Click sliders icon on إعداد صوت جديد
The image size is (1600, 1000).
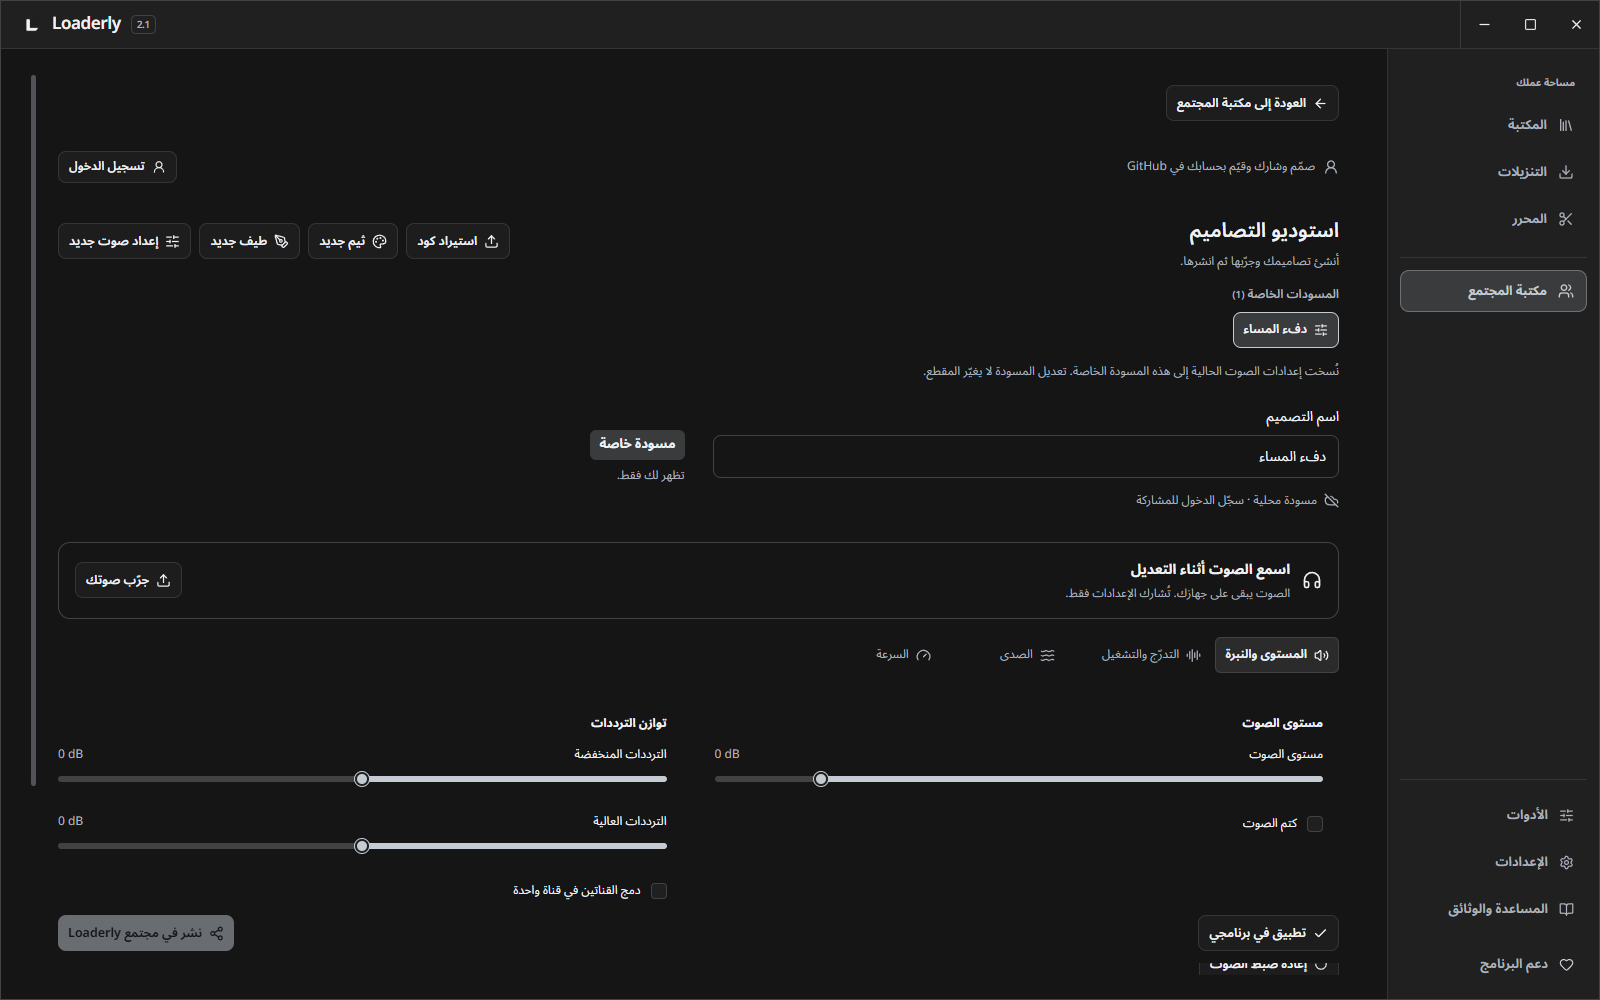[172, 241]
